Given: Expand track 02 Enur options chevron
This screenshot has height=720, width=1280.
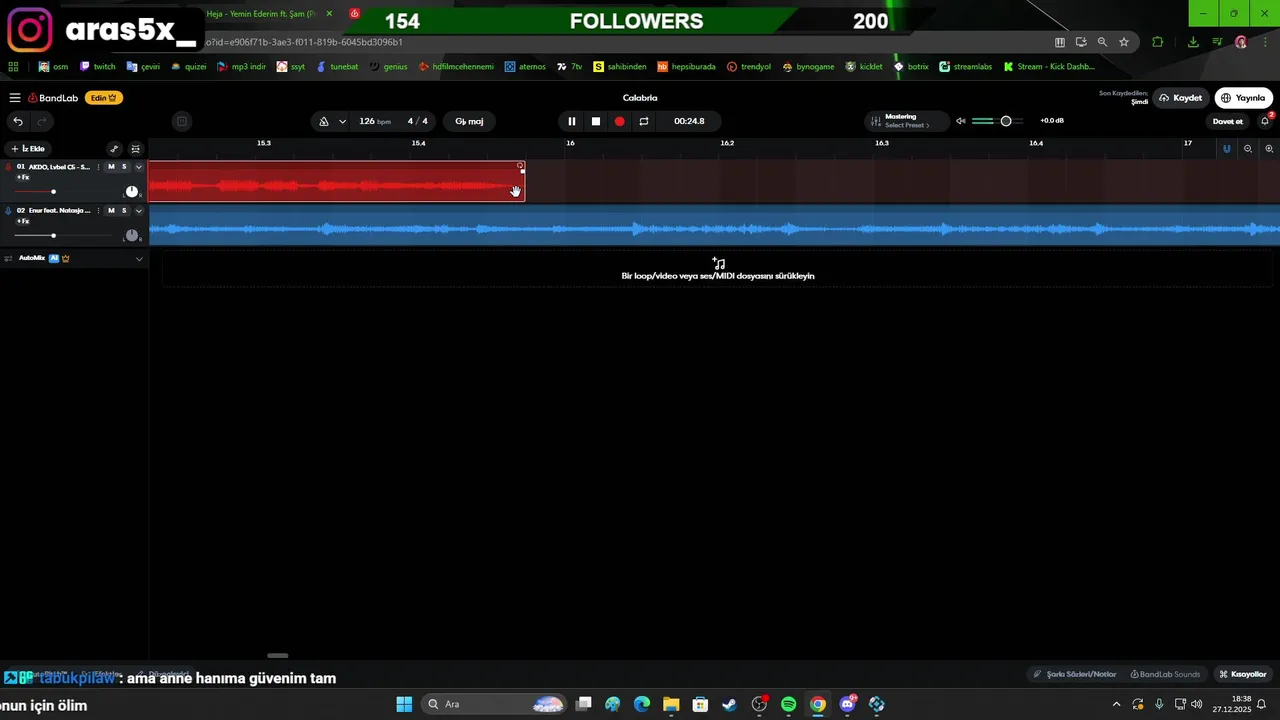Looking at the screenshot, I should [139, 211].
